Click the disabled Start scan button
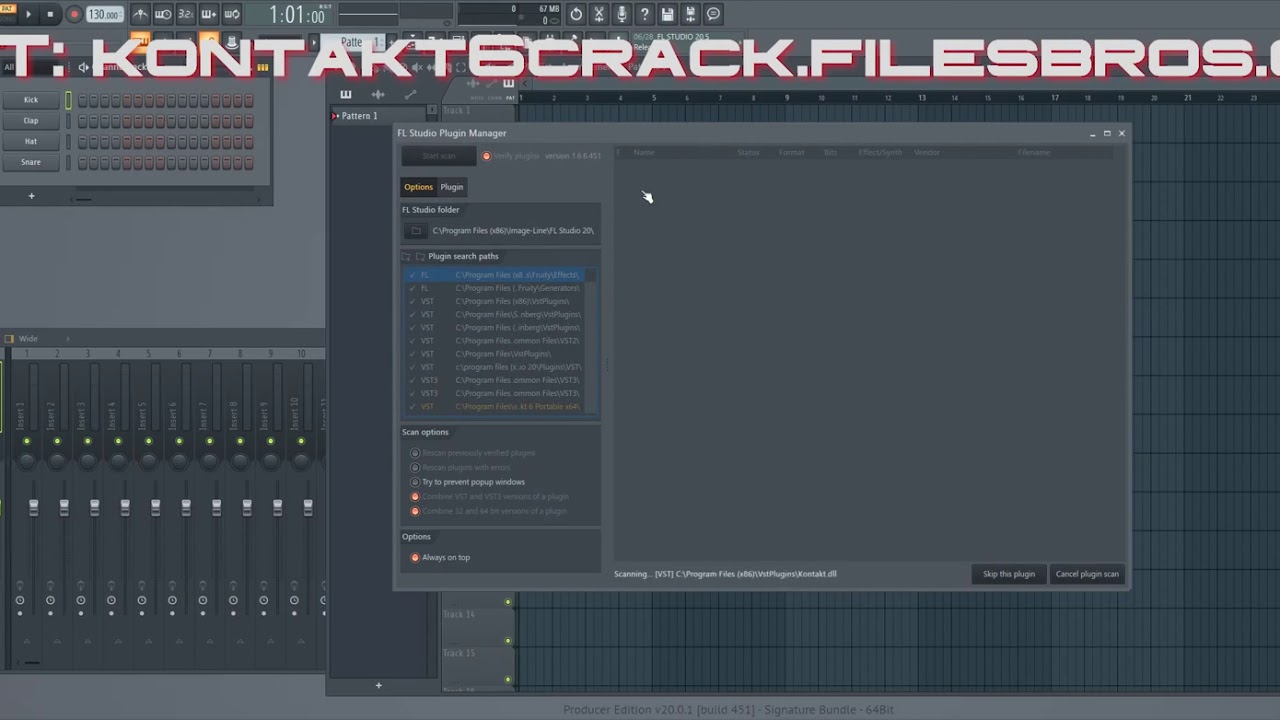This screenshot has width=1280, height=720. (x=439, y=156)
